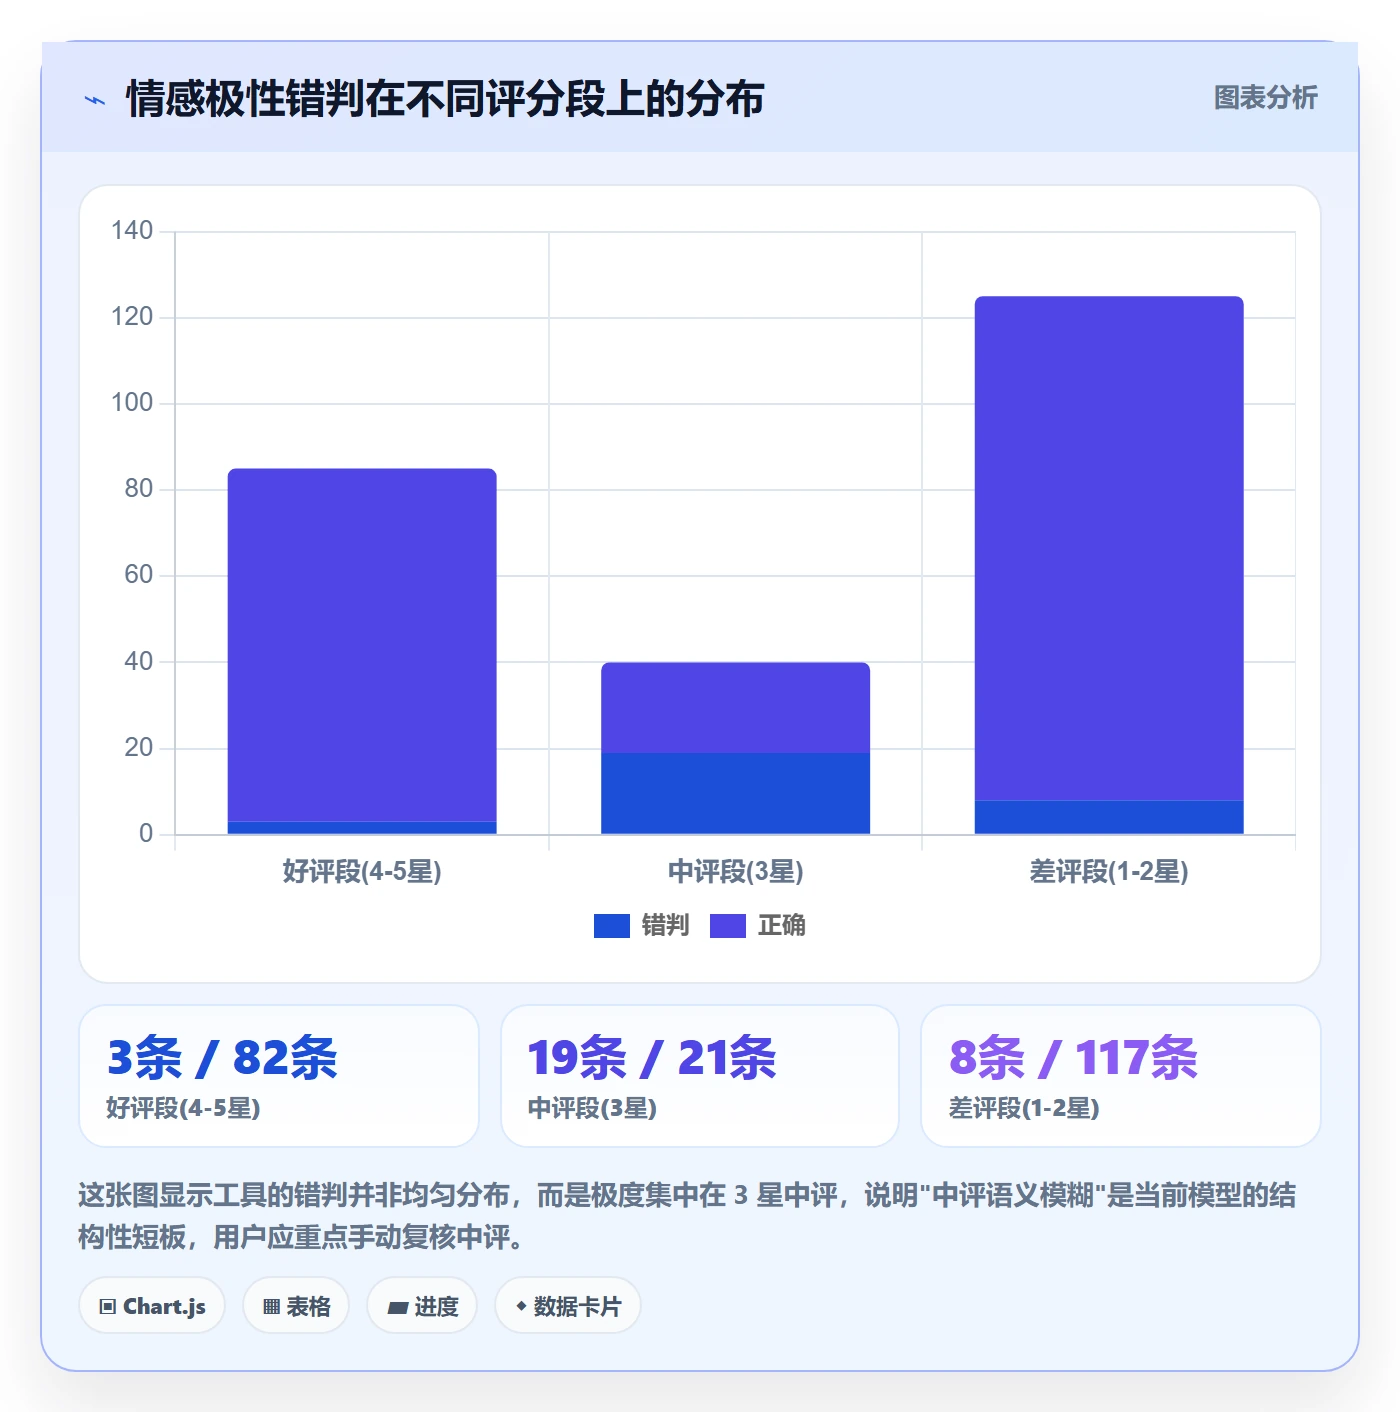The image size is (1400, 1412).
Task: Select the 差评段 purple correct bar
Action: point(1109,548)
